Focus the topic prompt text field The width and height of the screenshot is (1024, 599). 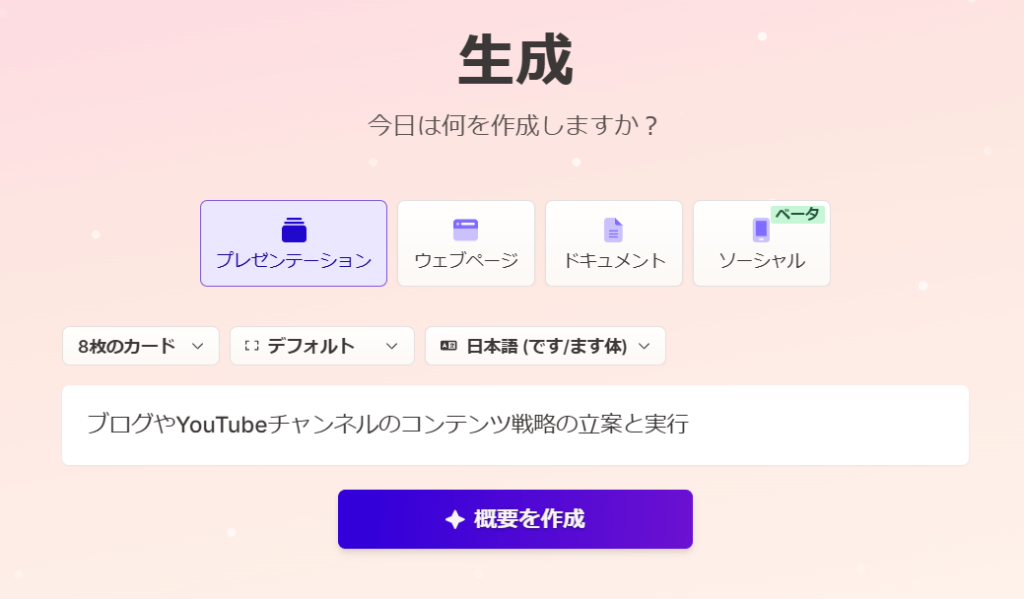pos(515,425)
